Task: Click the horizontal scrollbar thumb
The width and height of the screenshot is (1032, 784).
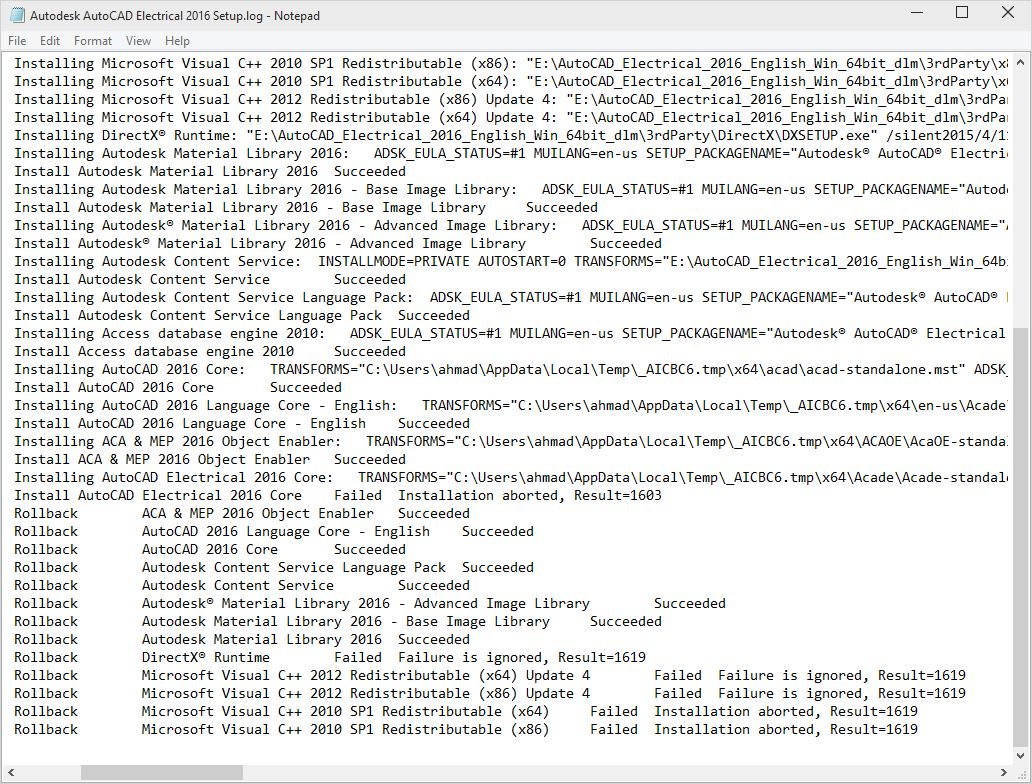Action: tap(162, 771)
